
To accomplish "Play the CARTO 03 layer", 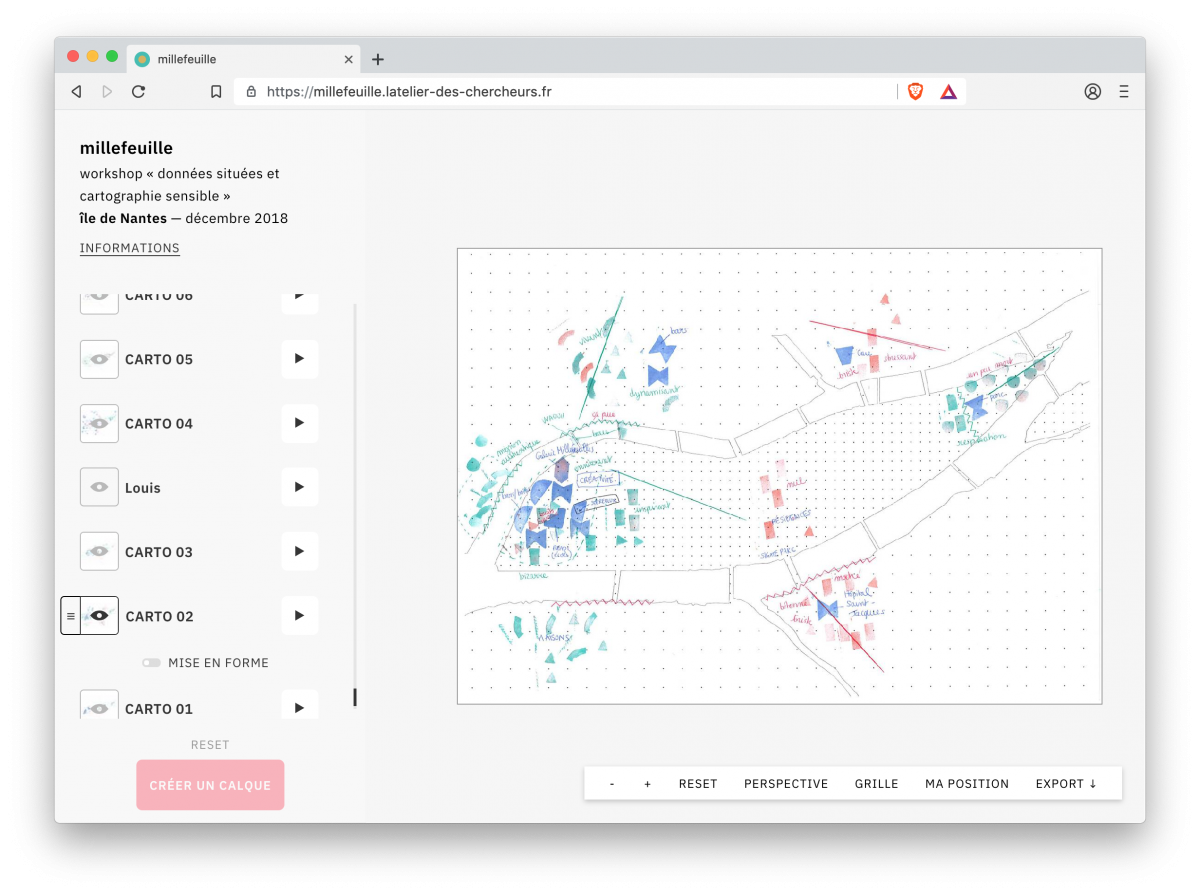I will pyautogui.click(x=300, y=551).
